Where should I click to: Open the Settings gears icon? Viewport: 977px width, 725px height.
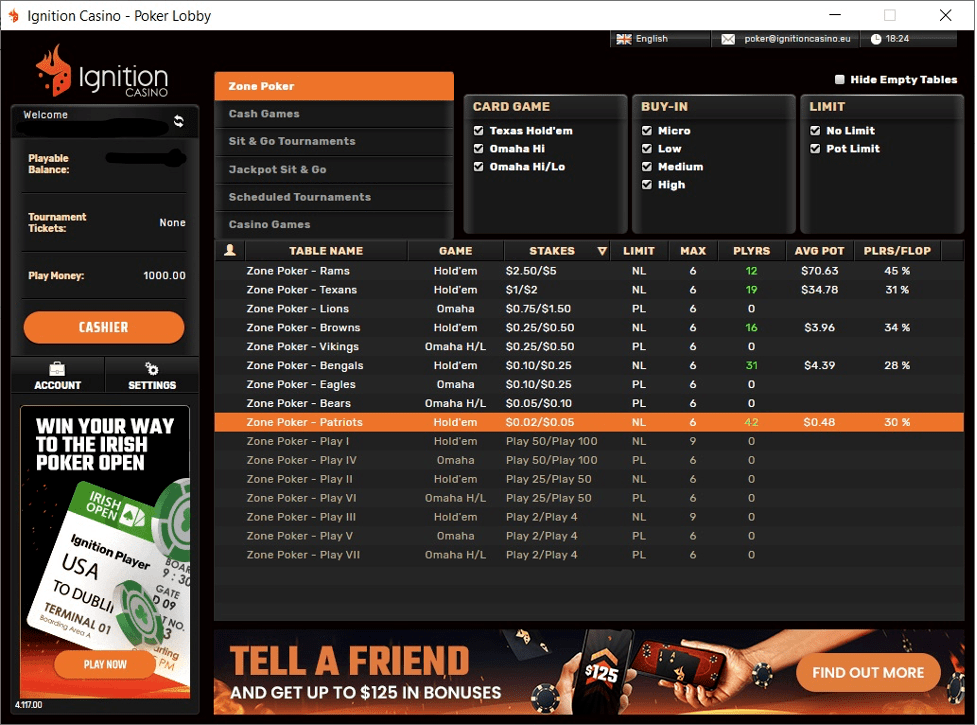[x=151, y=369]
